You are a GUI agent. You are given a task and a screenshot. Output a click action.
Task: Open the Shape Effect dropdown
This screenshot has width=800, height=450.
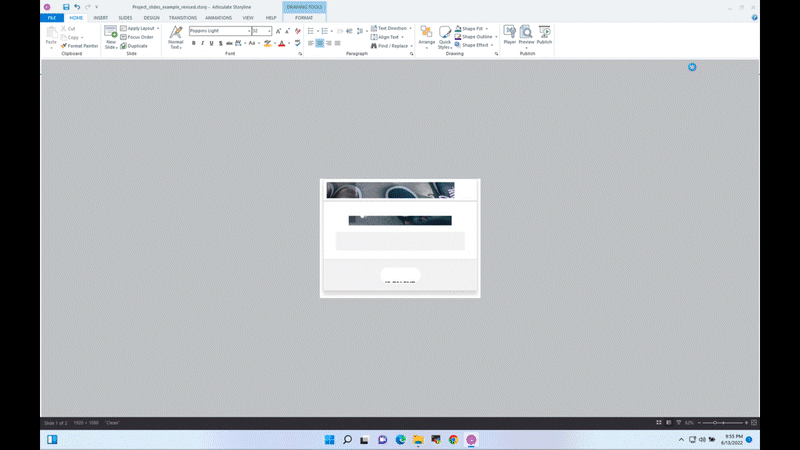point(473,45)
